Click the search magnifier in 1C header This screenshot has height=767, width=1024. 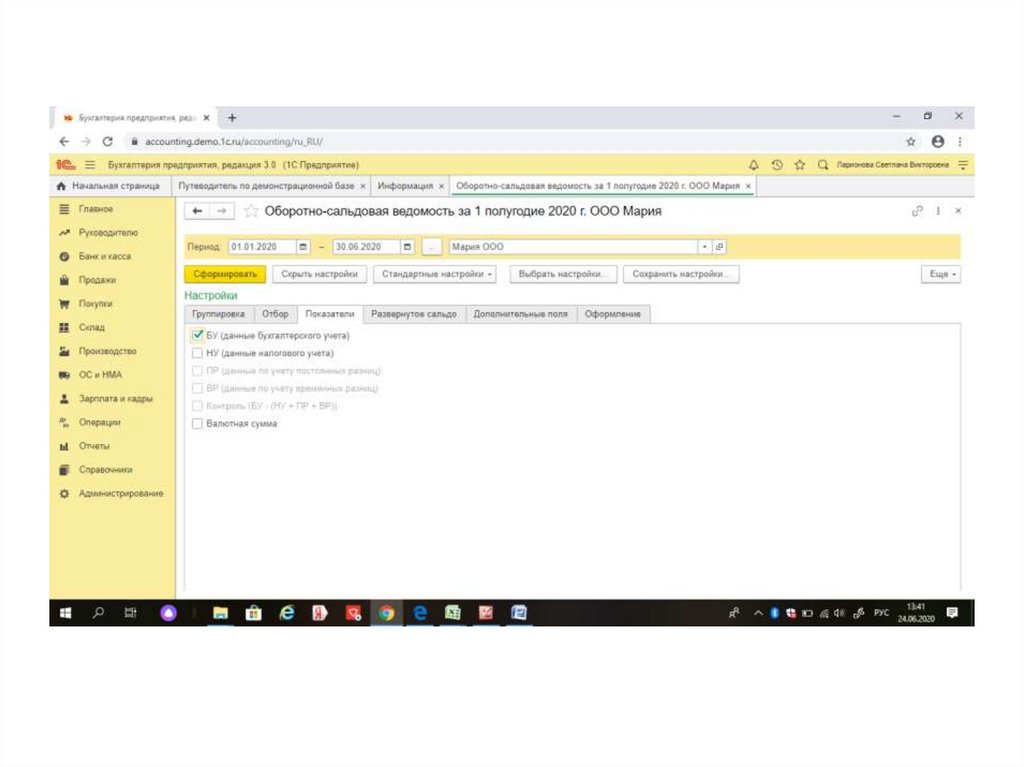coord(823,165)
